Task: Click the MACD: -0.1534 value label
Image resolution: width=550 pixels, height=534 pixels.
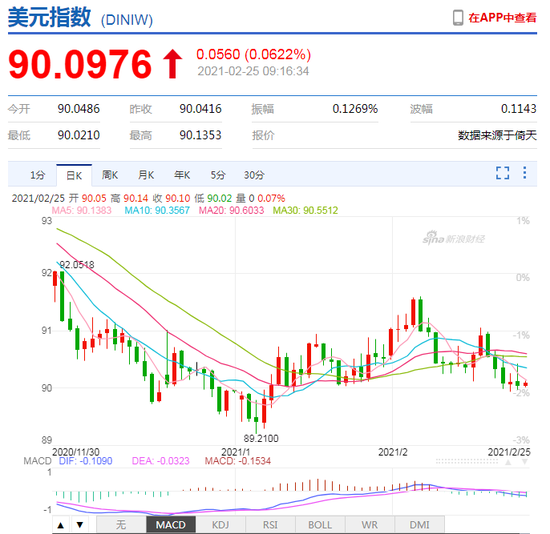Action: click(238, 461)
